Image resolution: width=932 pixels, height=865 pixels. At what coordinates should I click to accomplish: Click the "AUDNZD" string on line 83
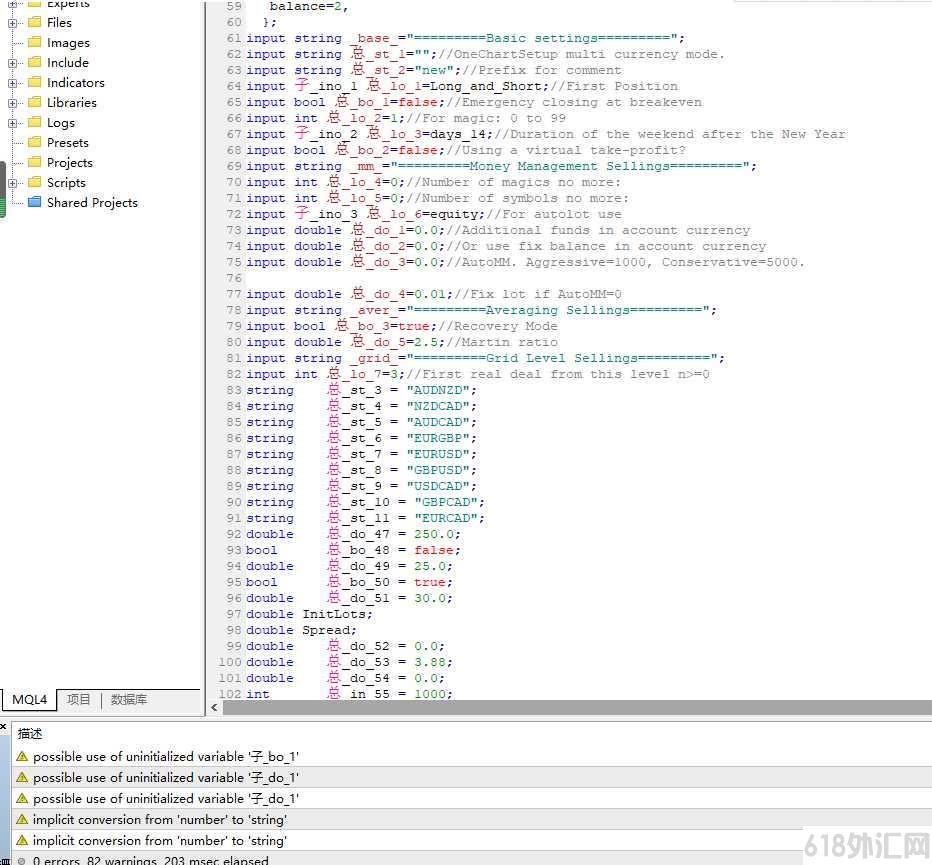coord(438,391)
